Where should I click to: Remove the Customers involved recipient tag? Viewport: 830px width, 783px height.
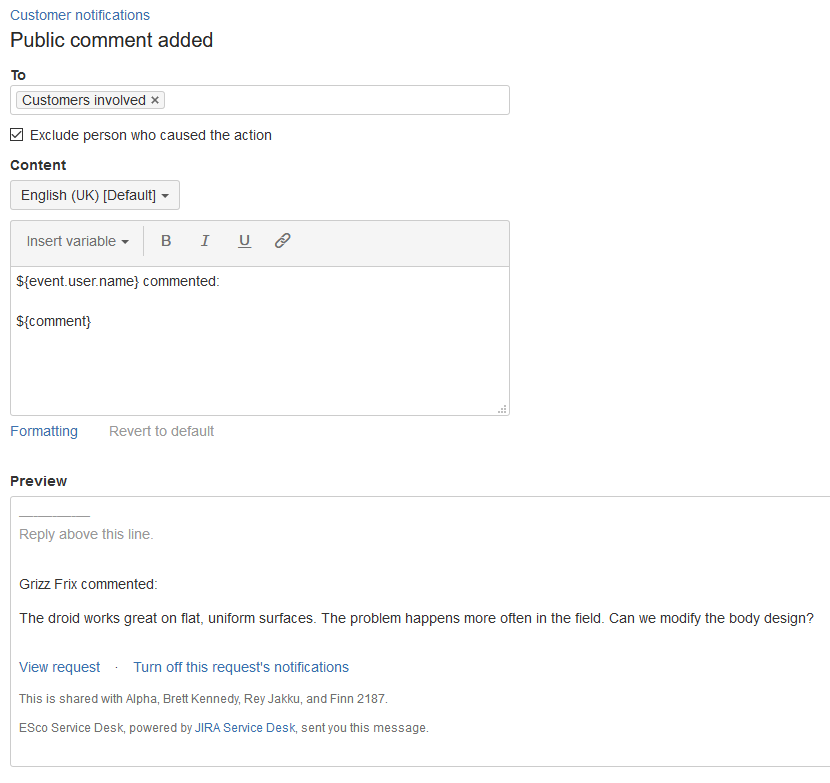155,100
